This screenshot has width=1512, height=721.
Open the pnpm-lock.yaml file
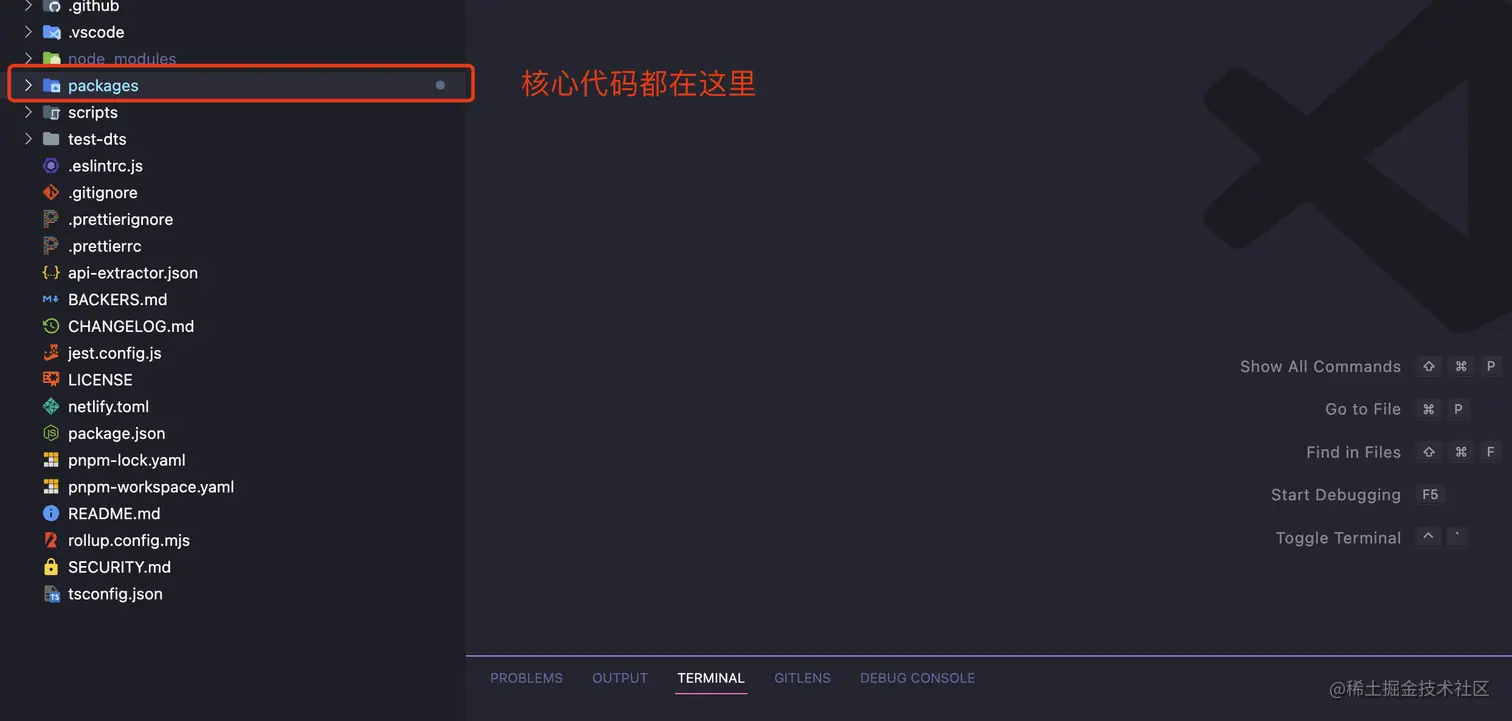click(127, 460)
